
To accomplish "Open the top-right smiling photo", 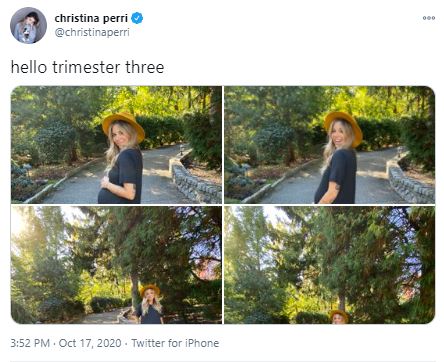I will pyautogui.click(x=330, y=145).
